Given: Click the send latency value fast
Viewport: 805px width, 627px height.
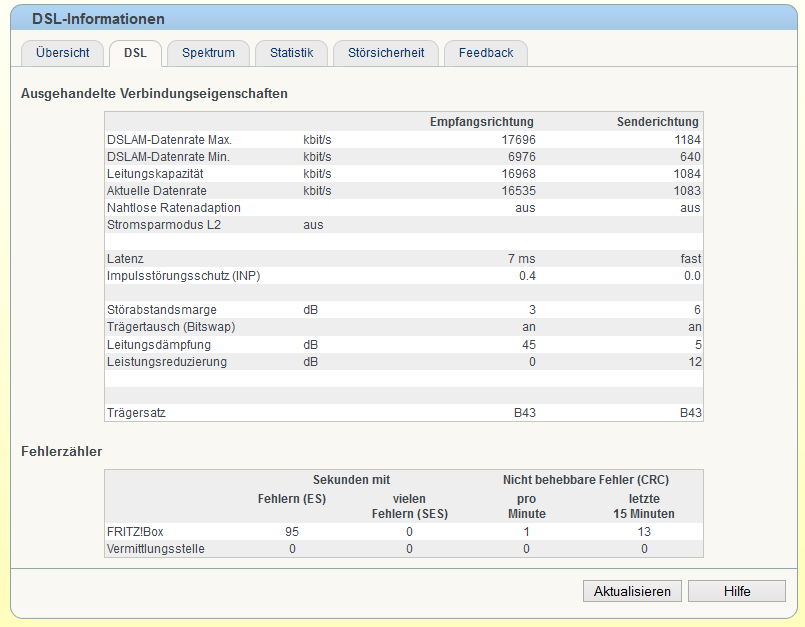Looking at the screenshot, I should click(x=691, y=259).
